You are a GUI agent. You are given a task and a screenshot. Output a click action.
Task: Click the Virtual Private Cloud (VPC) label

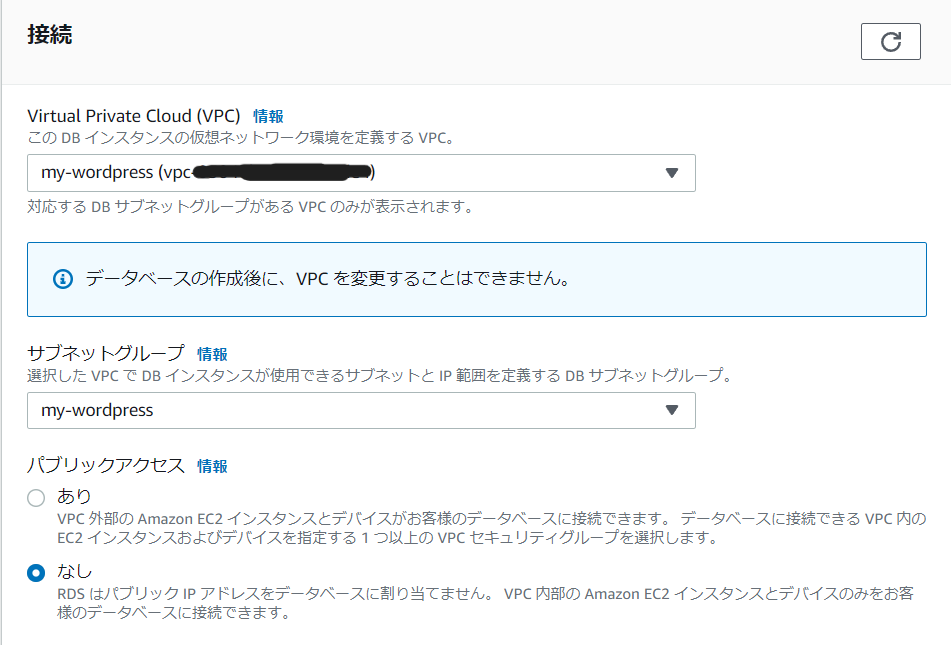pyautogui.click(x=134, y=115)
